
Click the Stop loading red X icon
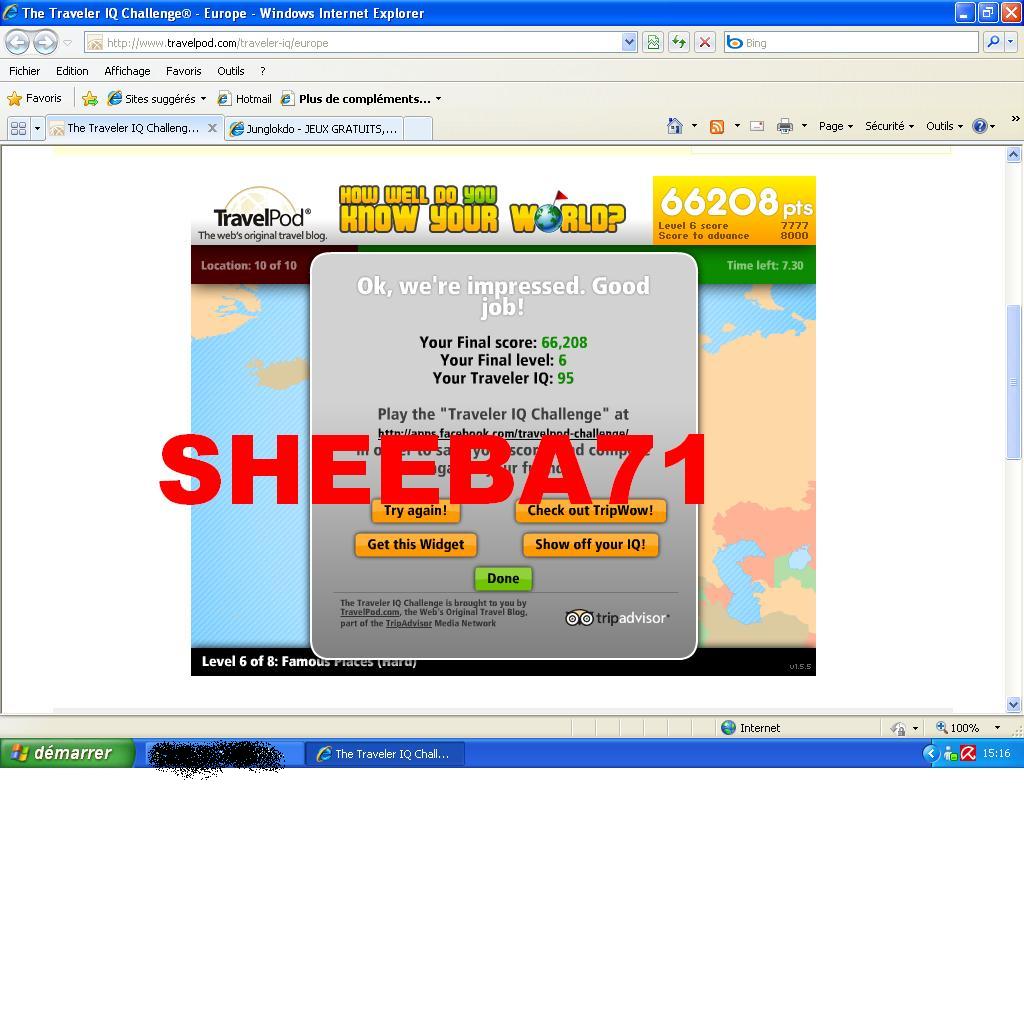coord(705,43)
